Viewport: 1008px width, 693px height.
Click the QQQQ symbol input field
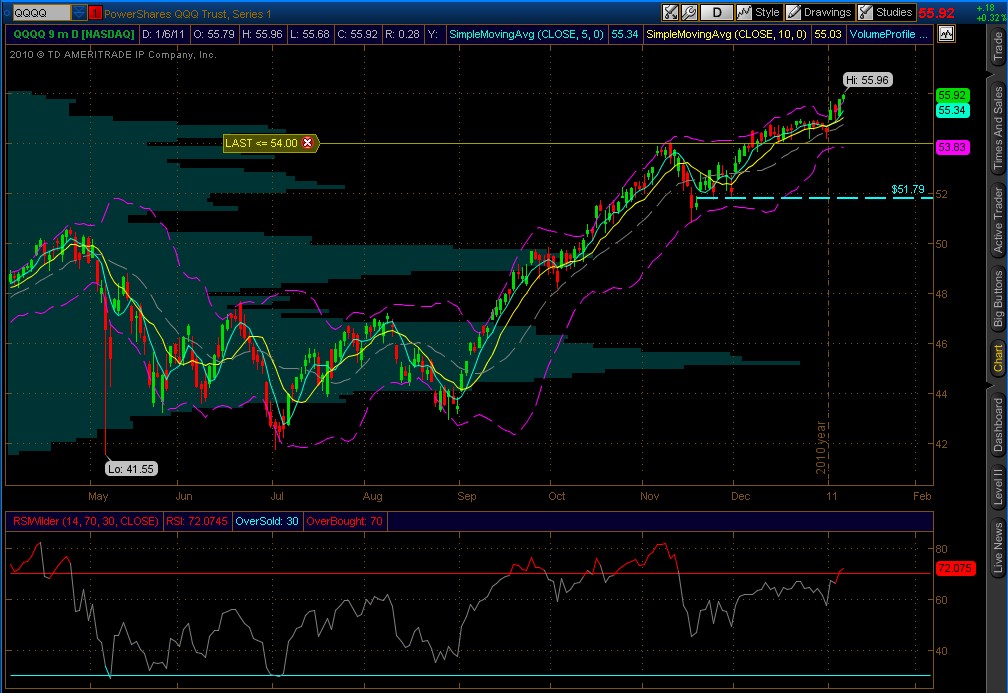[40, 13]
